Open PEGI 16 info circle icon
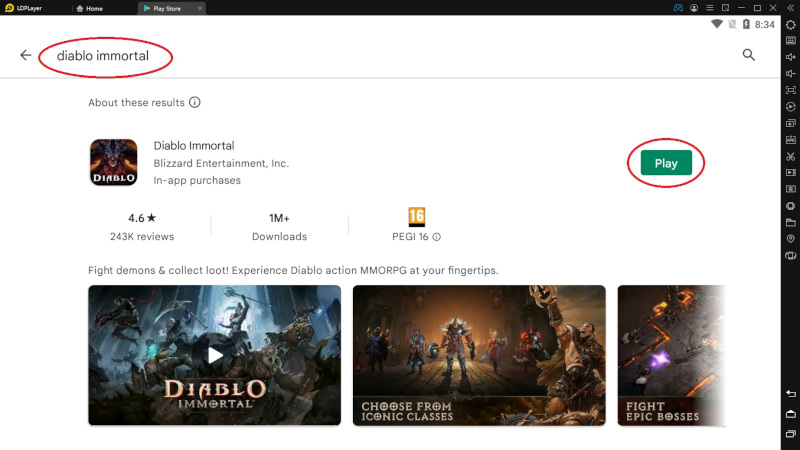This screenshot has height=450, width=800. (x=437, y=237)
